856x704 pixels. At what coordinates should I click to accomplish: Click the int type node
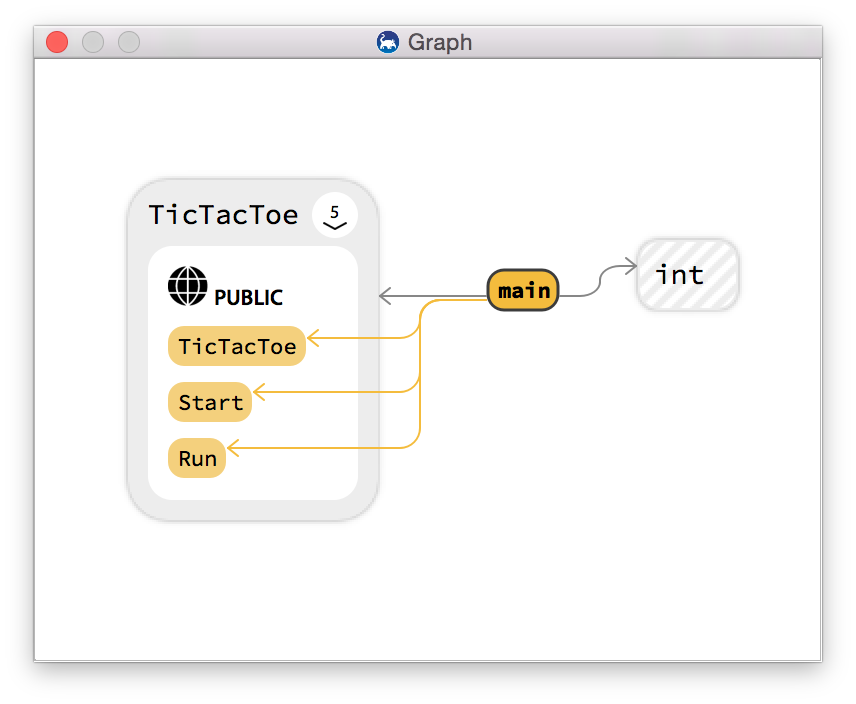pos(688,275)
